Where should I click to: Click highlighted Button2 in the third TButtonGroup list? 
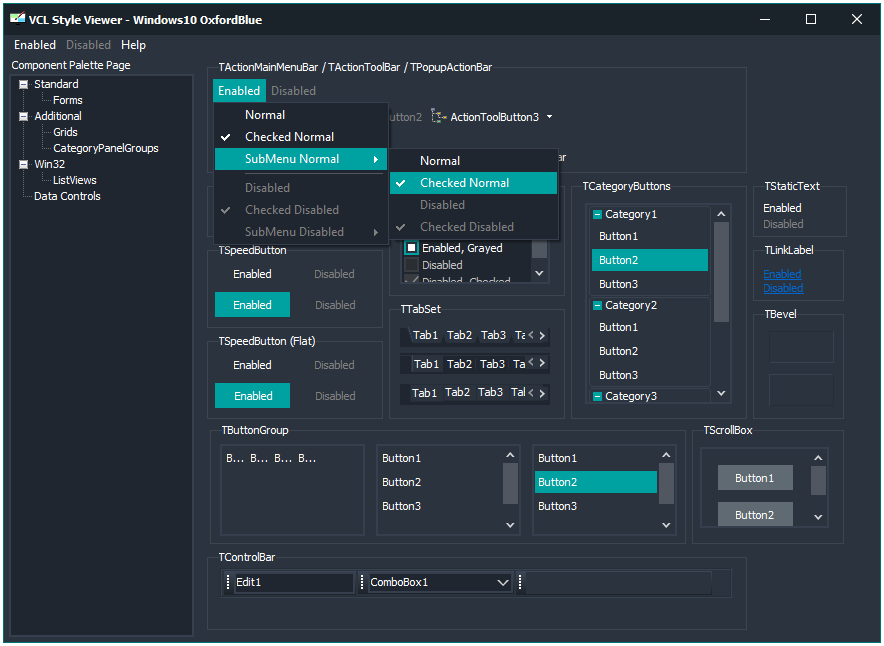click(x=596, y=483)
